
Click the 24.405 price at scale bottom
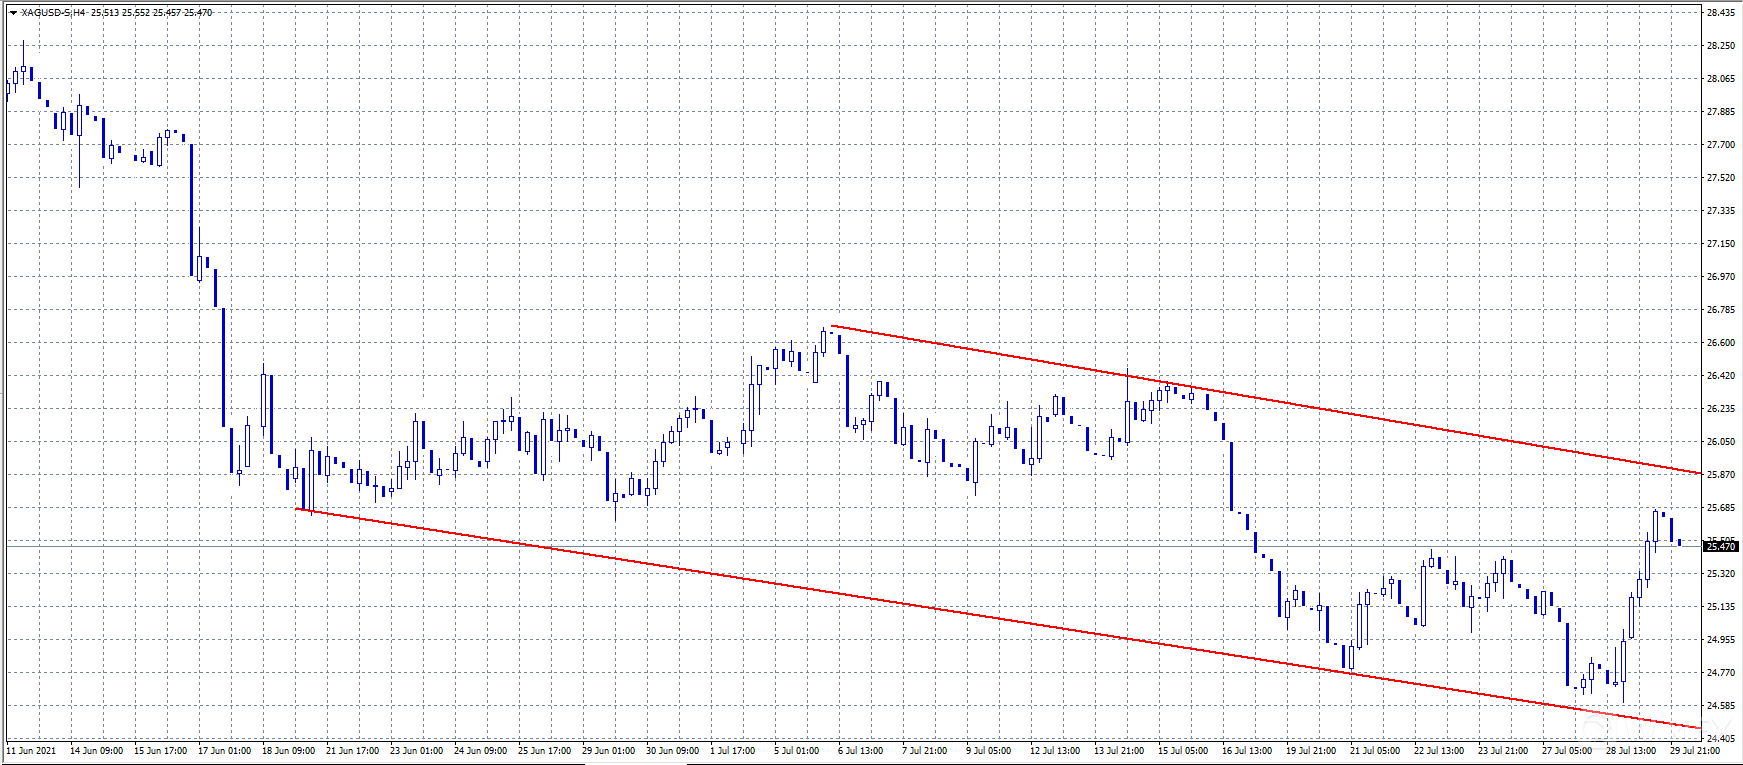[x=1720, y=739]
